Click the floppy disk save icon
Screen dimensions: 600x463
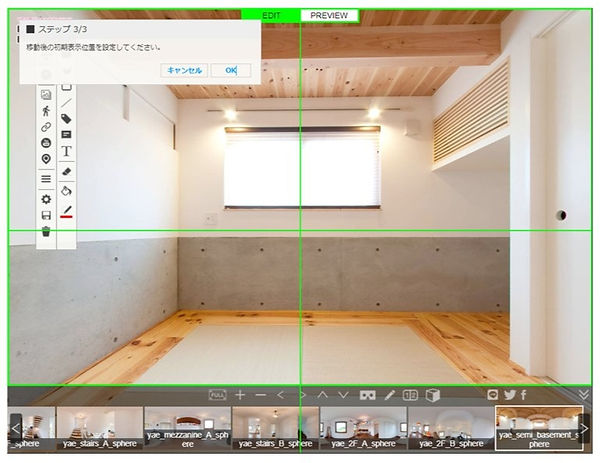coord(46,215)
